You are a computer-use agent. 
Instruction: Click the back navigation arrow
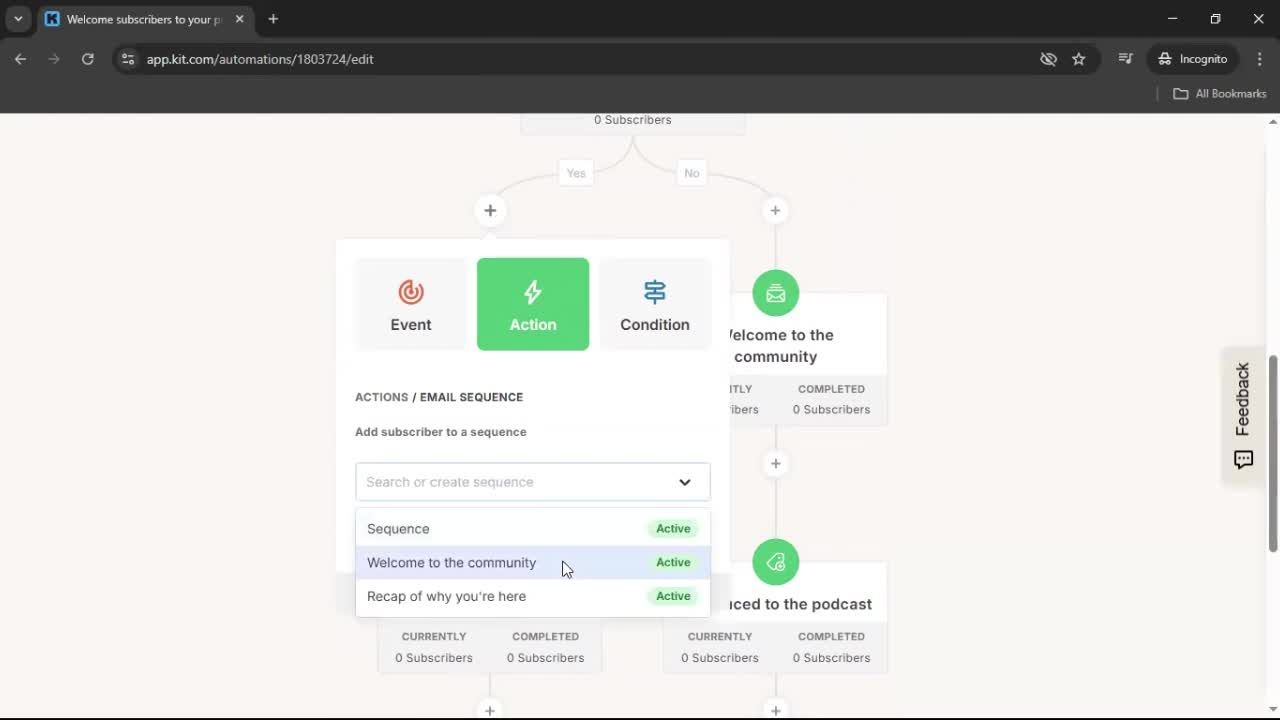point(20,59)
